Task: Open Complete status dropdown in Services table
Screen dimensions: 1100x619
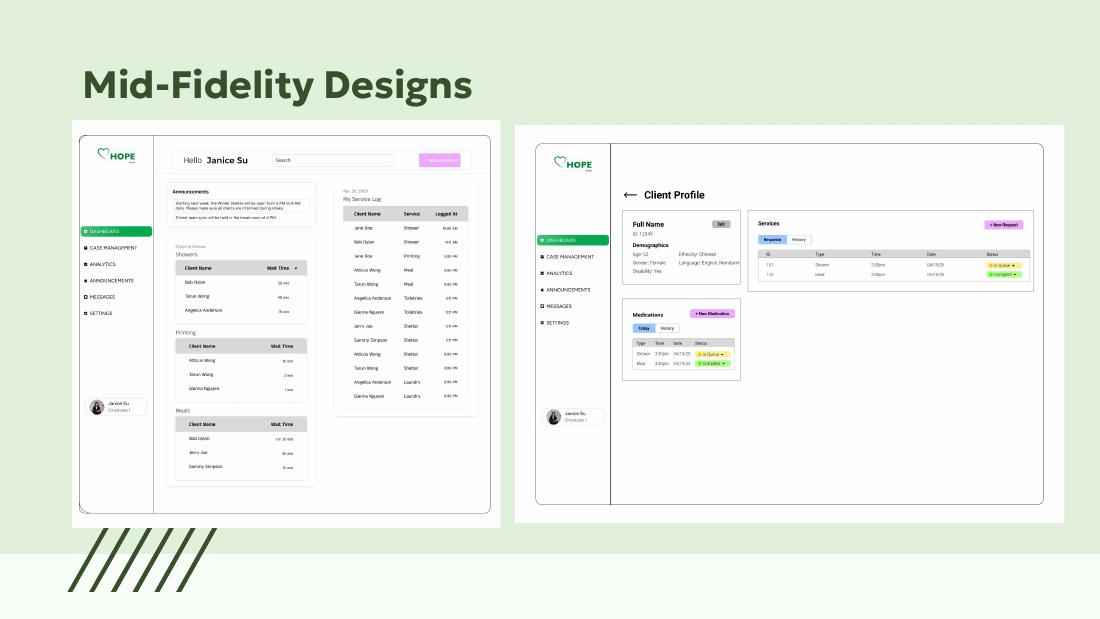Action: (x=1004, y=274)
